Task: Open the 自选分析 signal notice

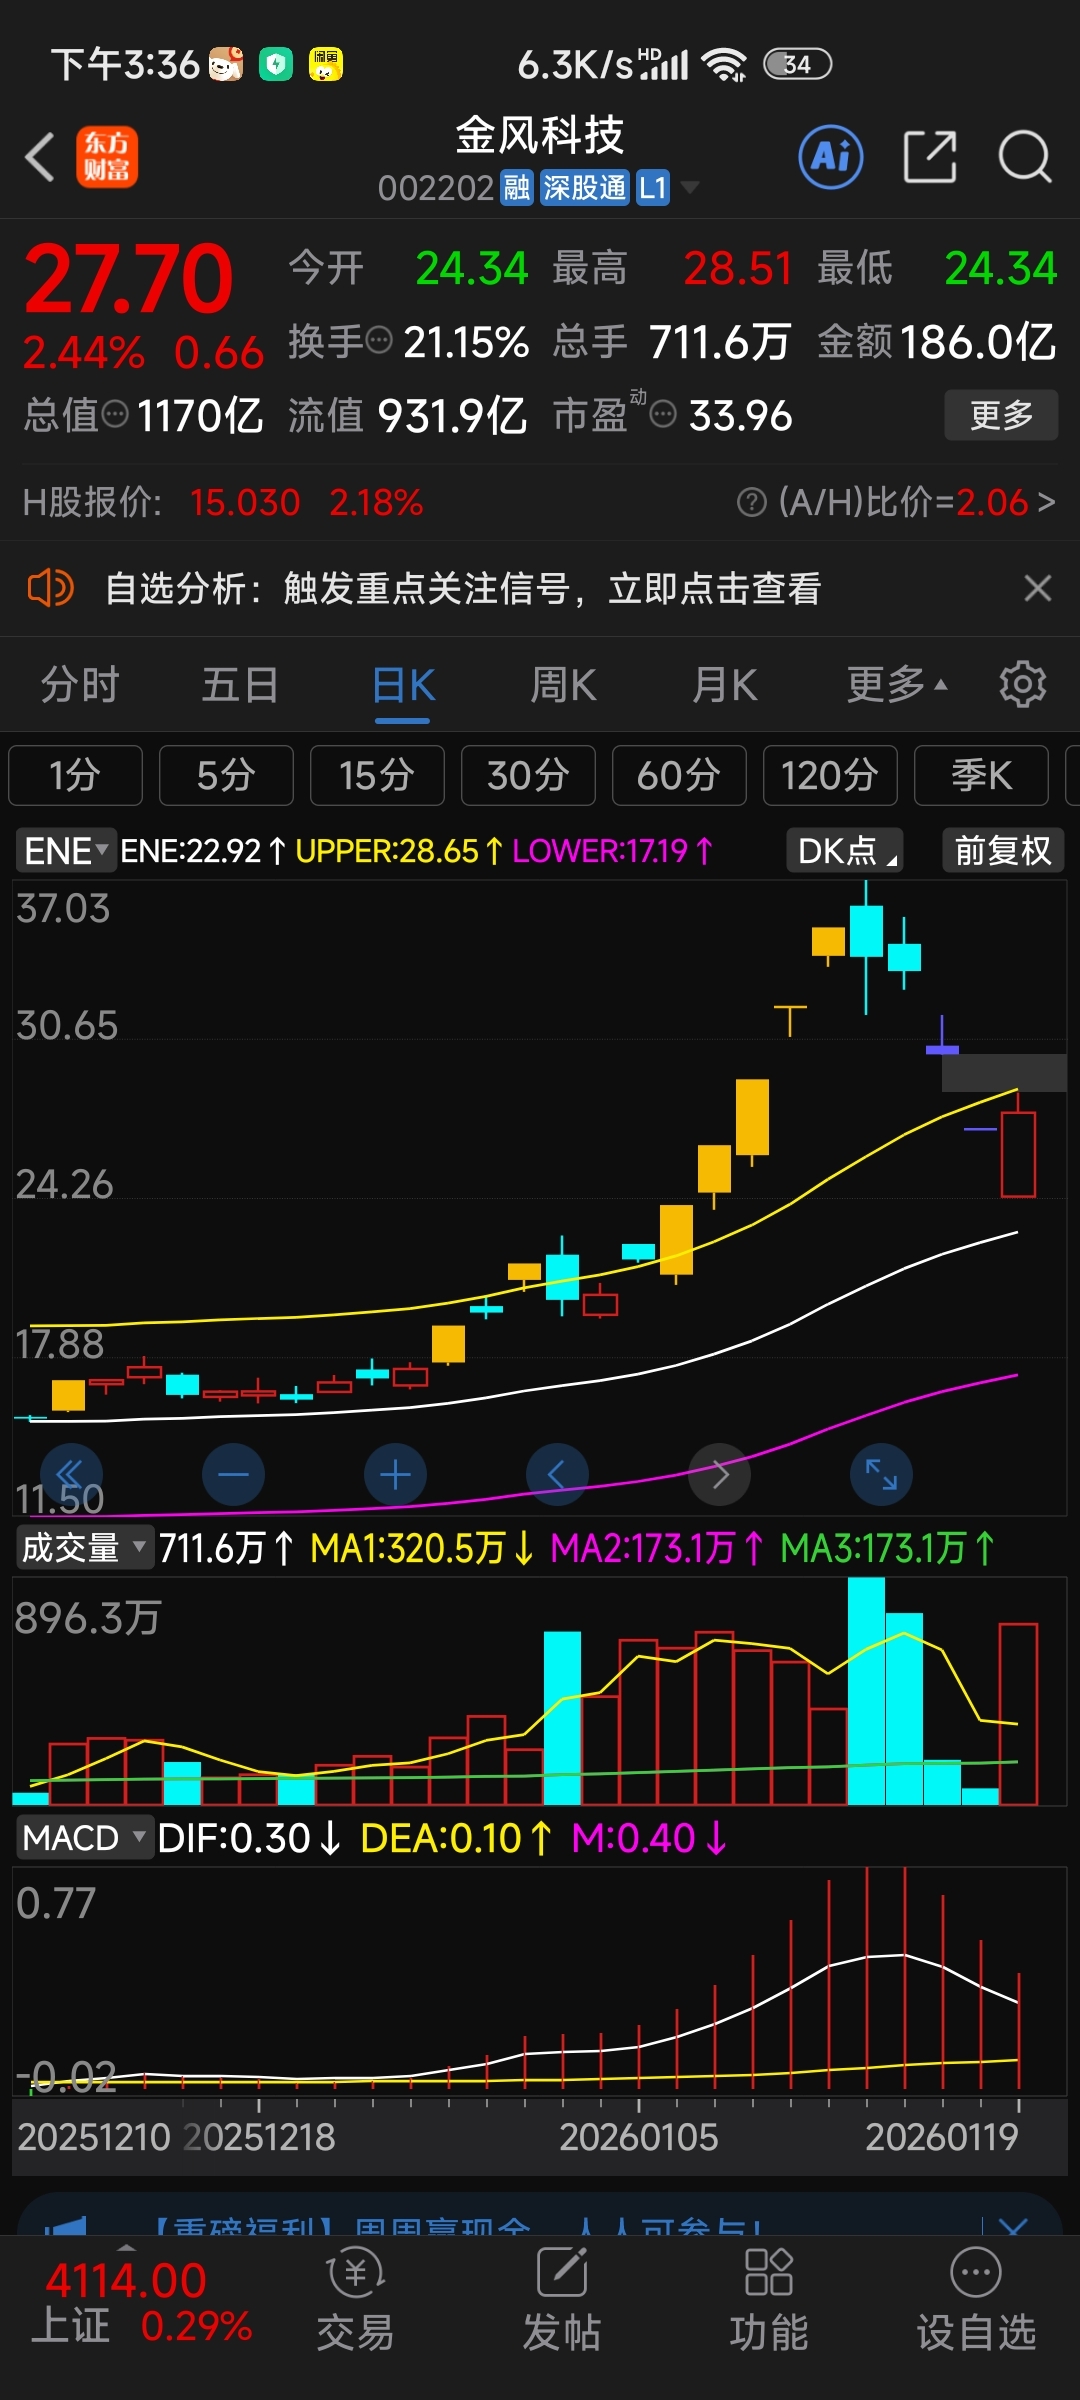Action: coord(464,588)
